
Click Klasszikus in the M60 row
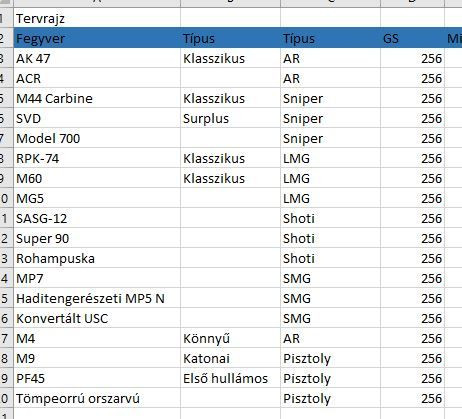coord(230,178)
